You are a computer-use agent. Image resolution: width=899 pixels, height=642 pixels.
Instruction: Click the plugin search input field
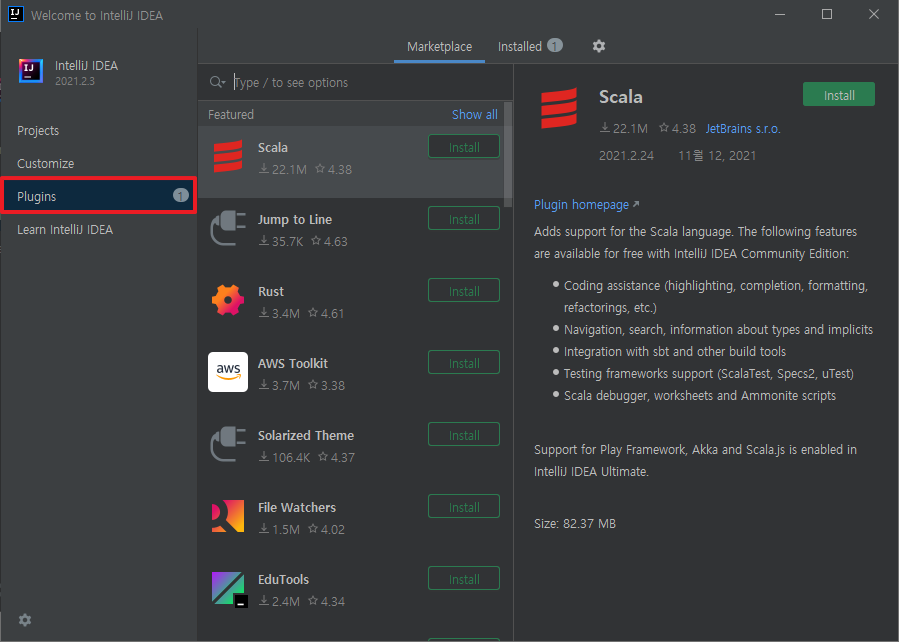[x=367, y=83]
